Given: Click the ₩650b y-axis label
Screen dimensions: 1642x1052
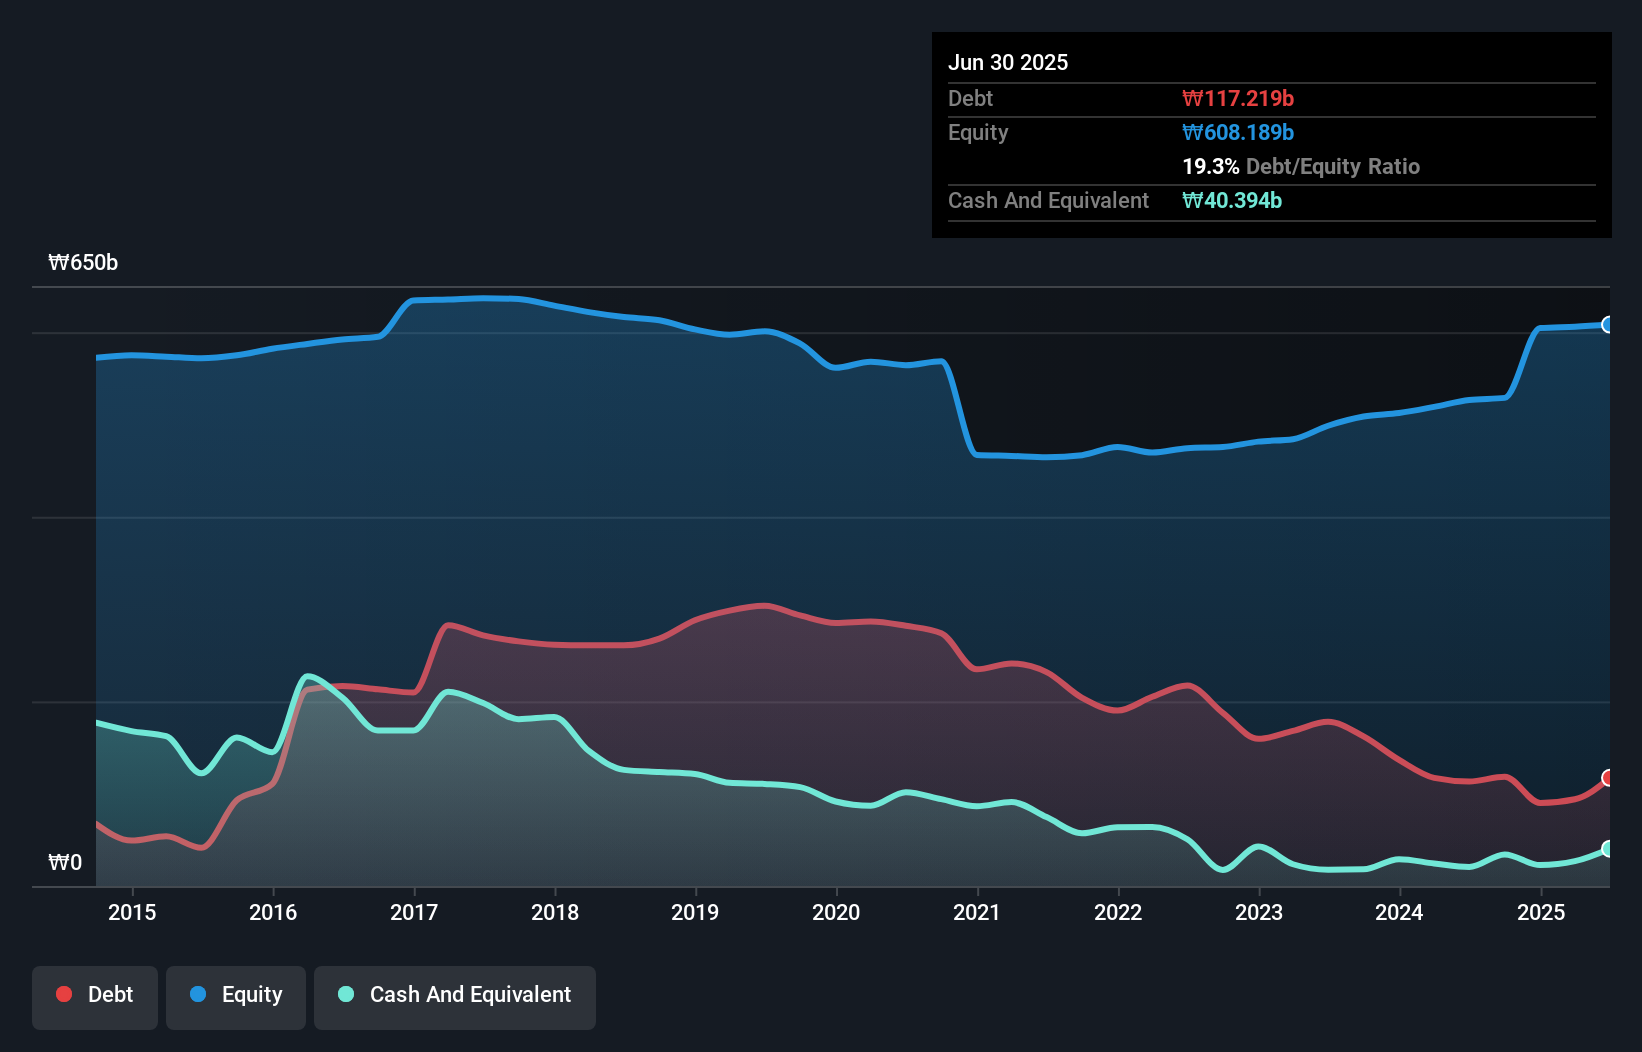Looking at the screenshot, I should pyautogui.click(x=83, y=263).
